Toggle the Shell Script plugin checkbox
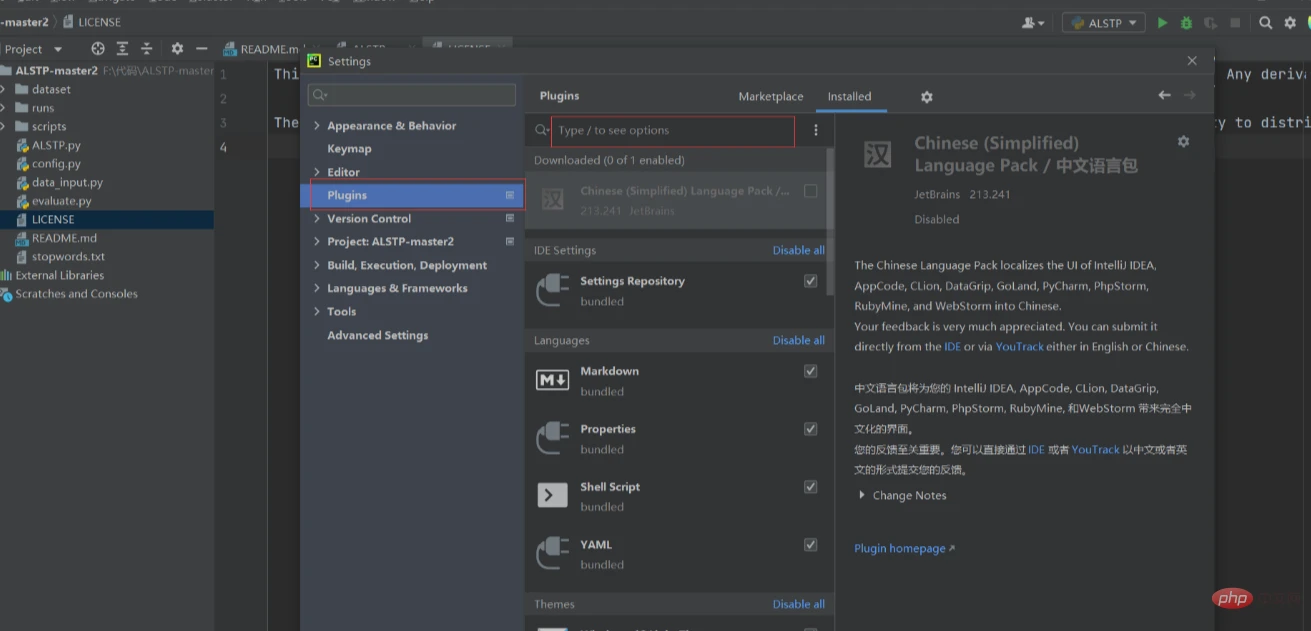Image resolution: width=1311 pixels, height=631 pixels. (810, 487)
